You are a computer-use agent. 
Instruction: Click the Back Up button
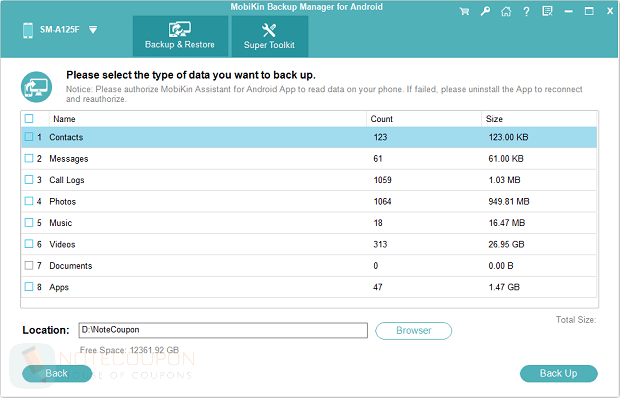[x=559, y=373]
